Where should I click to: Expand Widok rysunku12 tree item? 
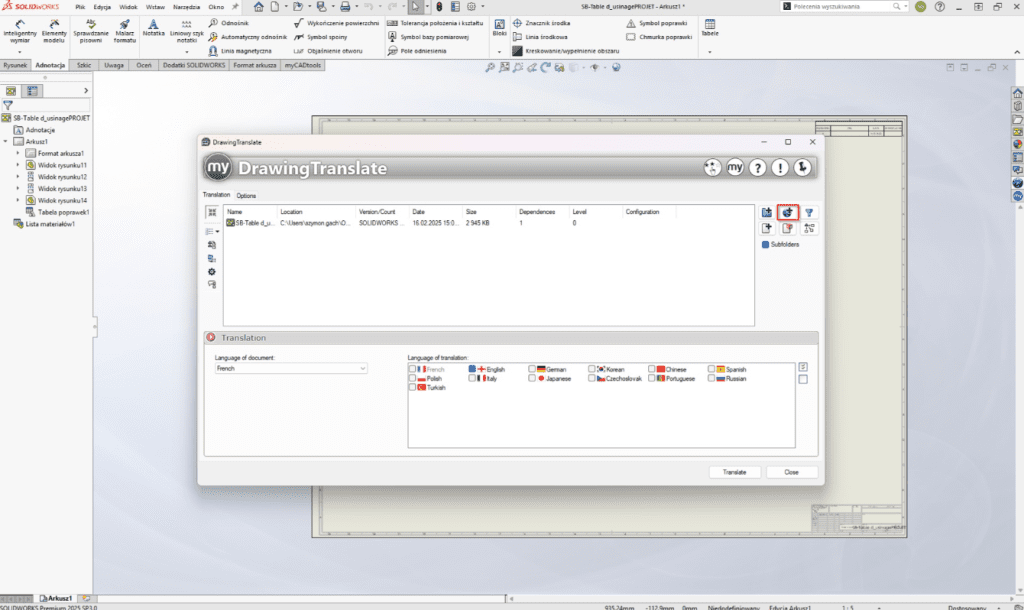pos(18,176)
